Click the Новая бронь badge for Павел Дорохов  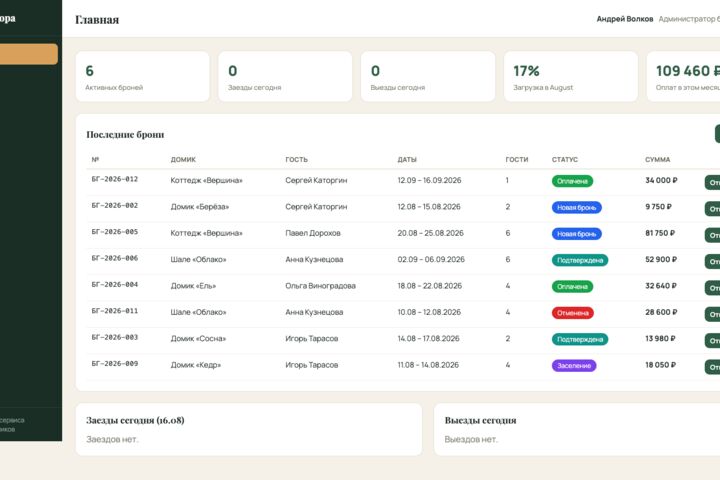576,234
